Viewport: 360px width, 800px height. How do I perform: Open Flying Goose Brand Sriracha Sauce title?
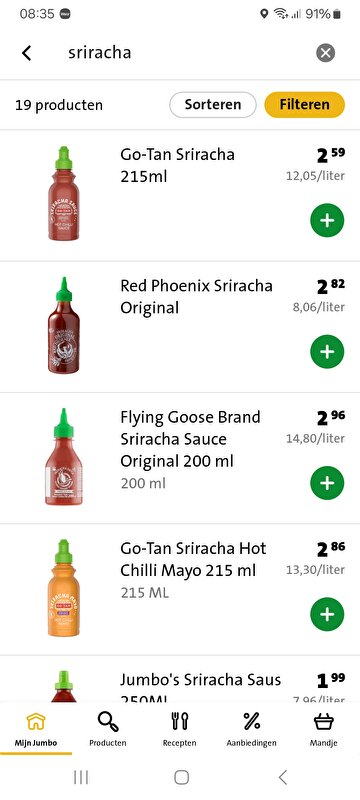(x=190, y=439)
